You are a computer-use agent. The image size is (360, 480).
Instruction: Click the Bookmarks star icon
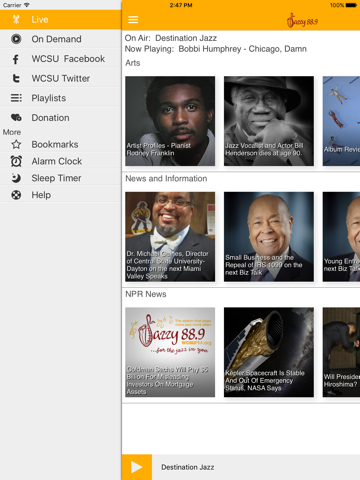(x=16, y=144)
